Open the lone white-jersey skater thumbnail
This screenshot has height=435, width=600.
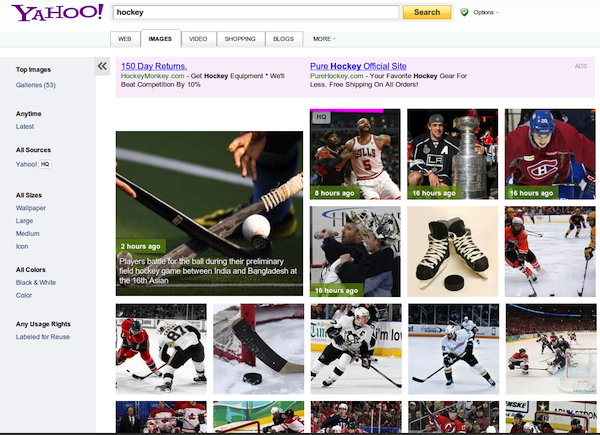453,349
